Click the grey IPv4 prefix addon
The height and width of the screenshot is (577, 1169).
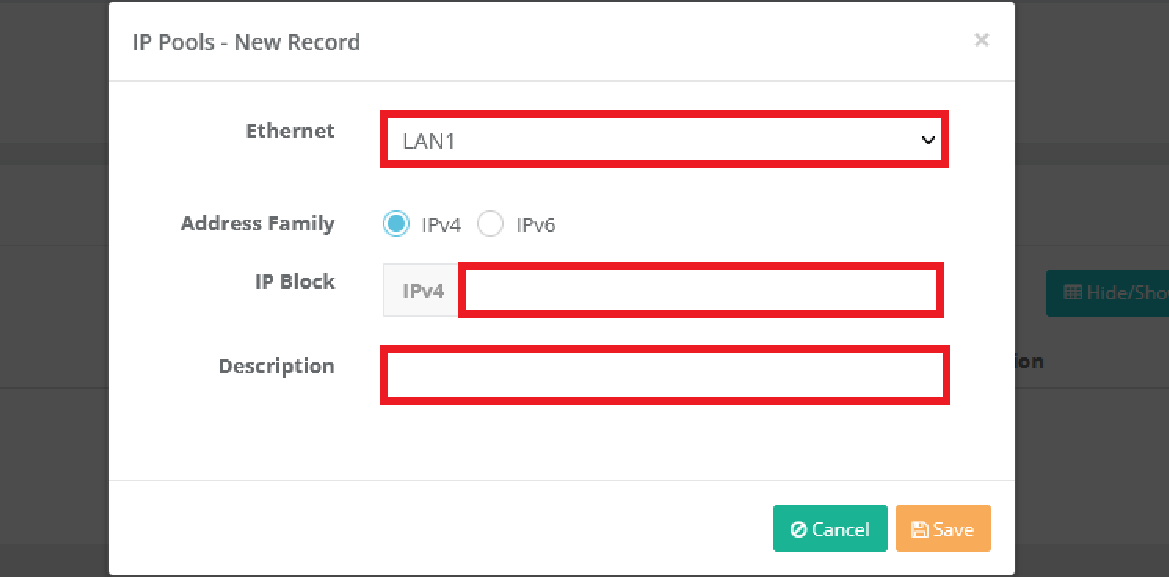(422, 292)
